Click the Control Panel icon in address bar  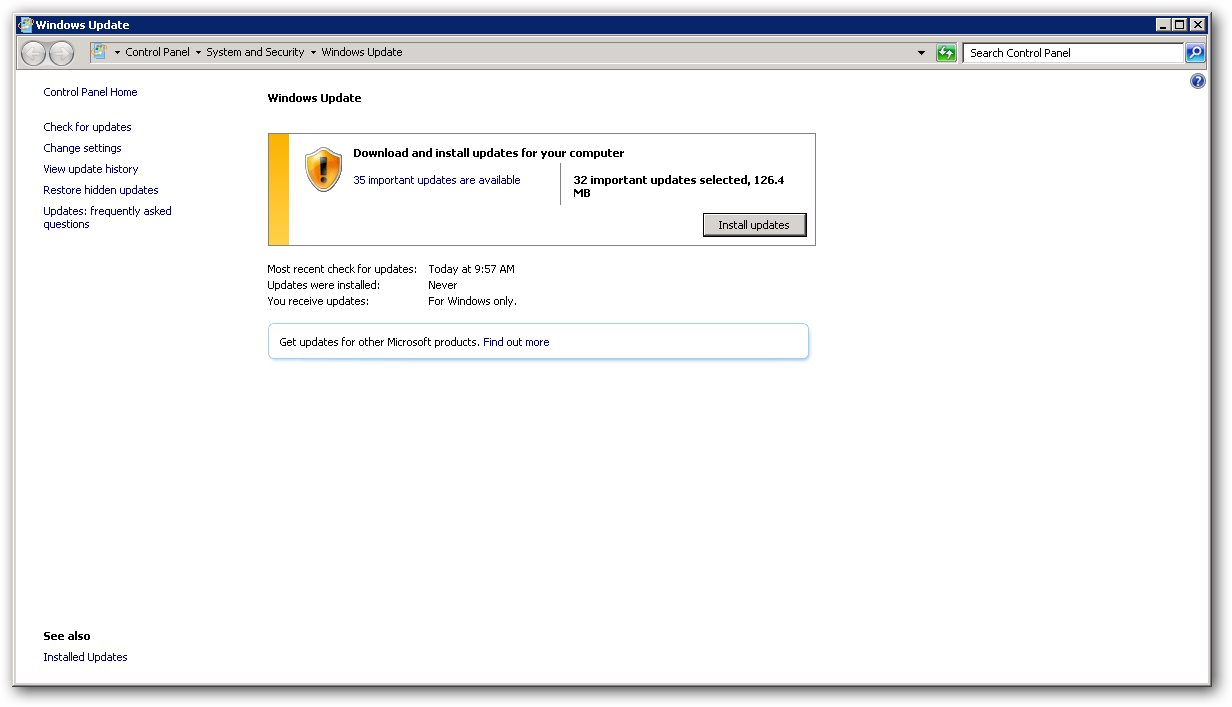coord(100,52)
